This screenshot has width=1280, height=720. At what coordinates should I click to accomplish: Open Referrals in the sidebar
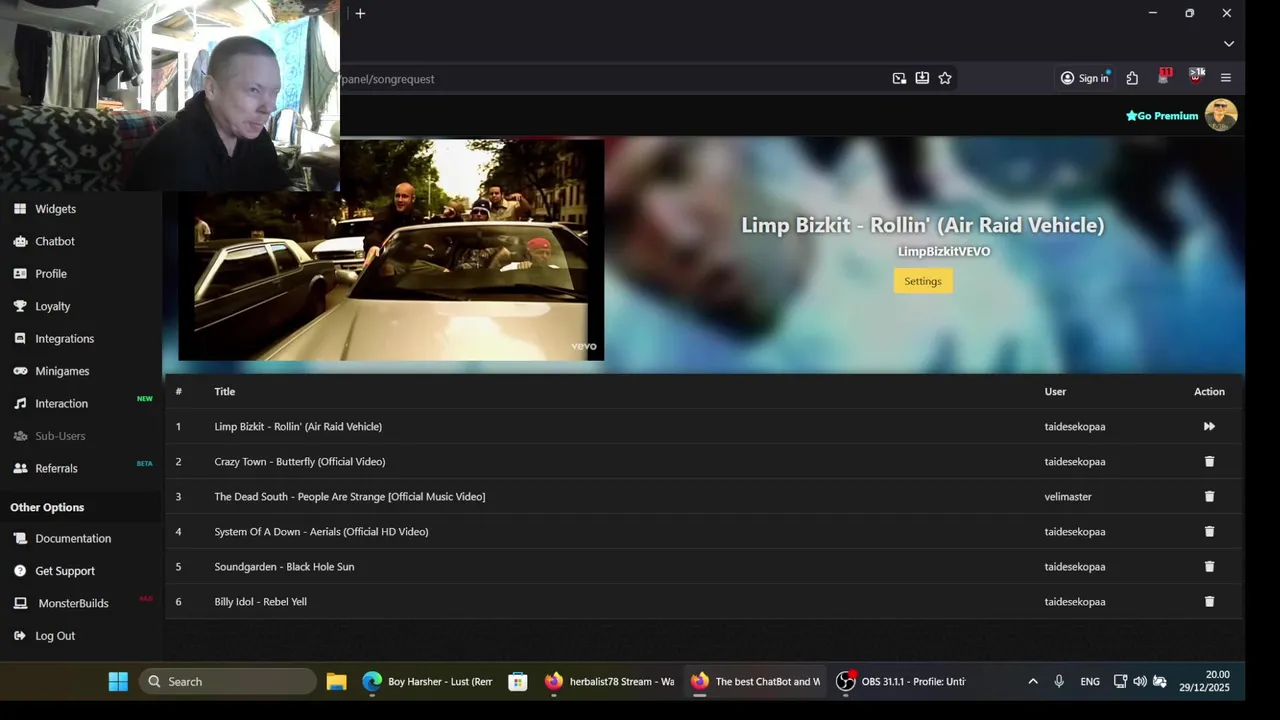coord(56,468)
